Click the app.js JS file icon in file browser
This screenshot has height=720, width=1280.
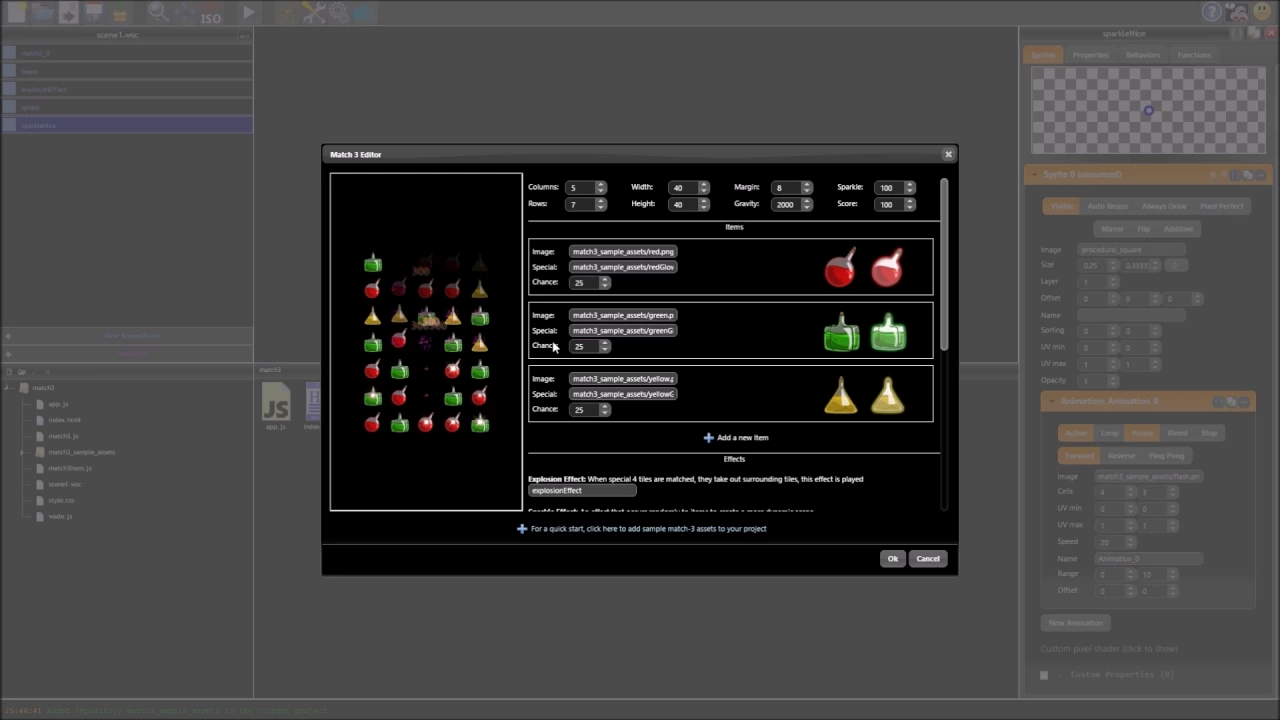click(276, 402)
